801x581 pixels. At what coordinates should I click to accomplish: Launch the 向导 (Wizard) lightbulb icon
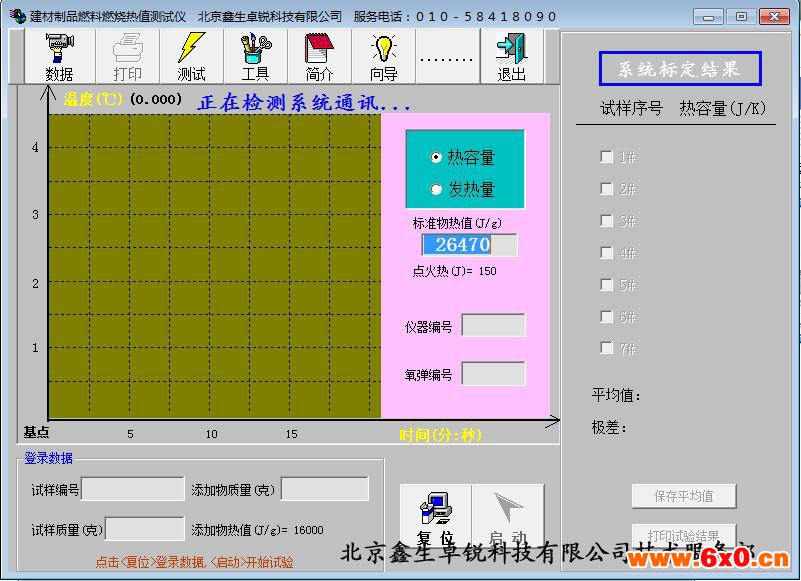384,56
